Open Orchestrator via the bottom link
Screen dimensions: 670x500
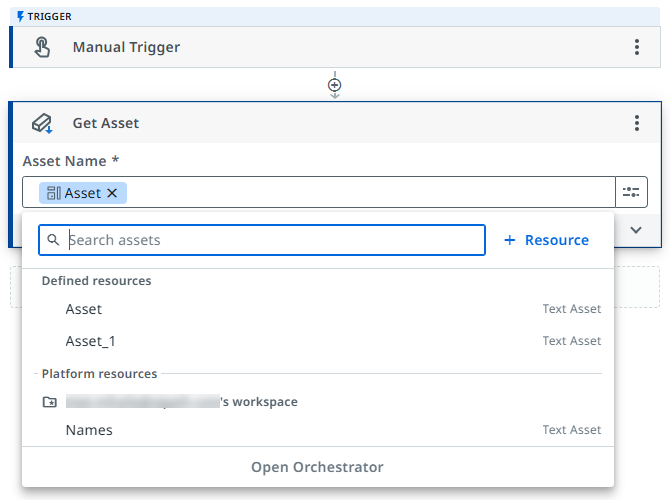317,467
